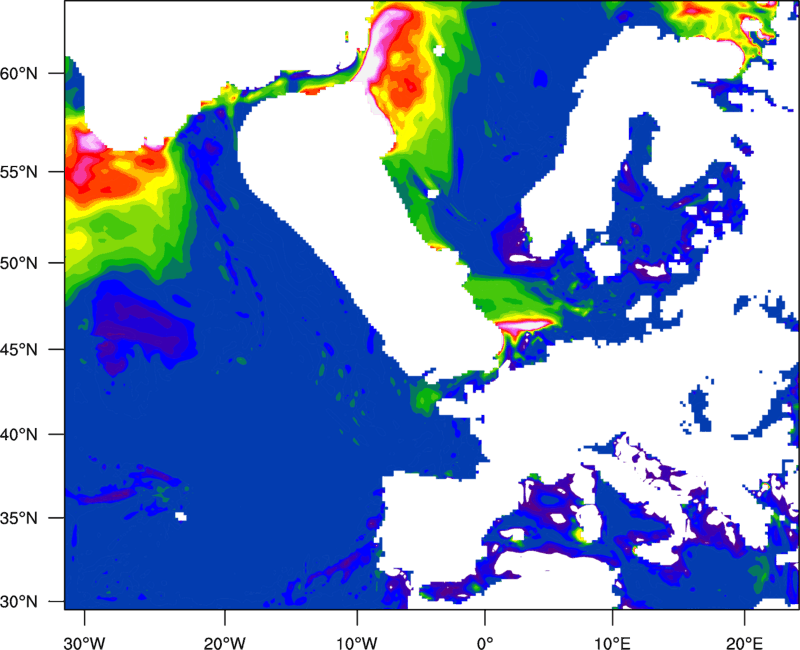Screen dimensions: 800x650
Task: Click the 10°E longitude label
Action: (x=612, y=643)
